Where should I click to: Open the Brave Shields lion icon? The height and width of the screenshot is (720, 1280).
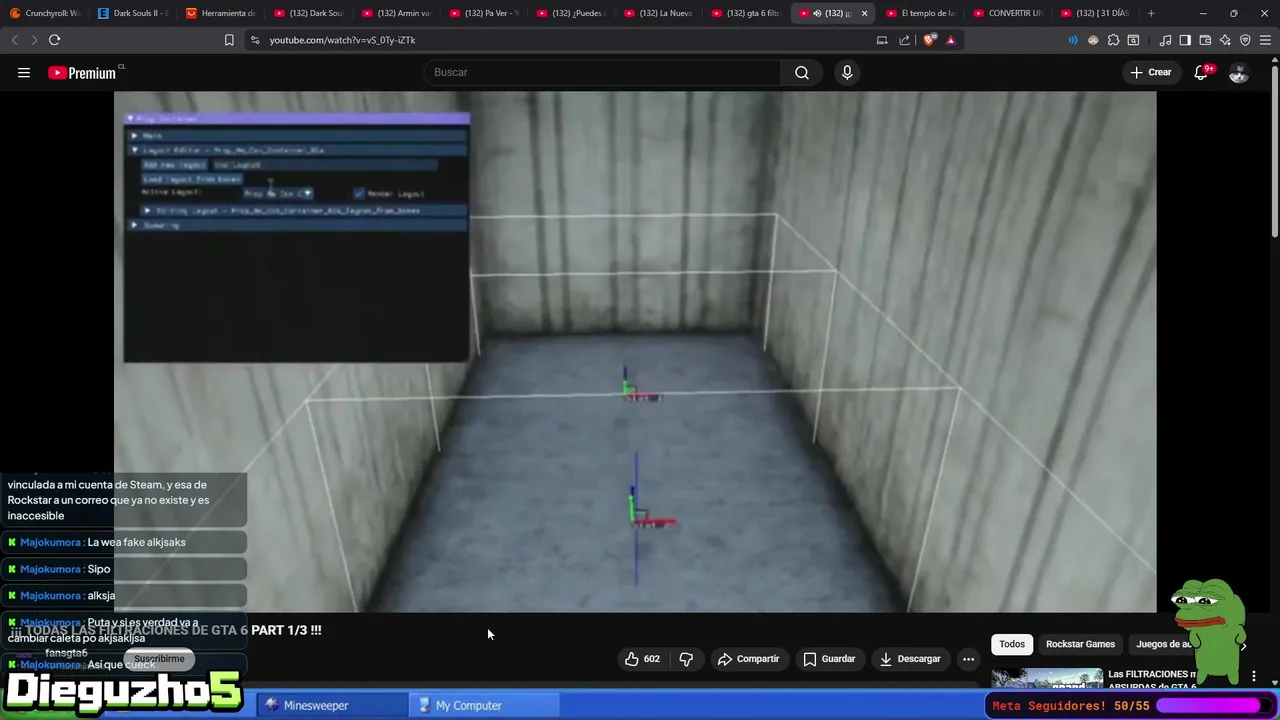930,40
